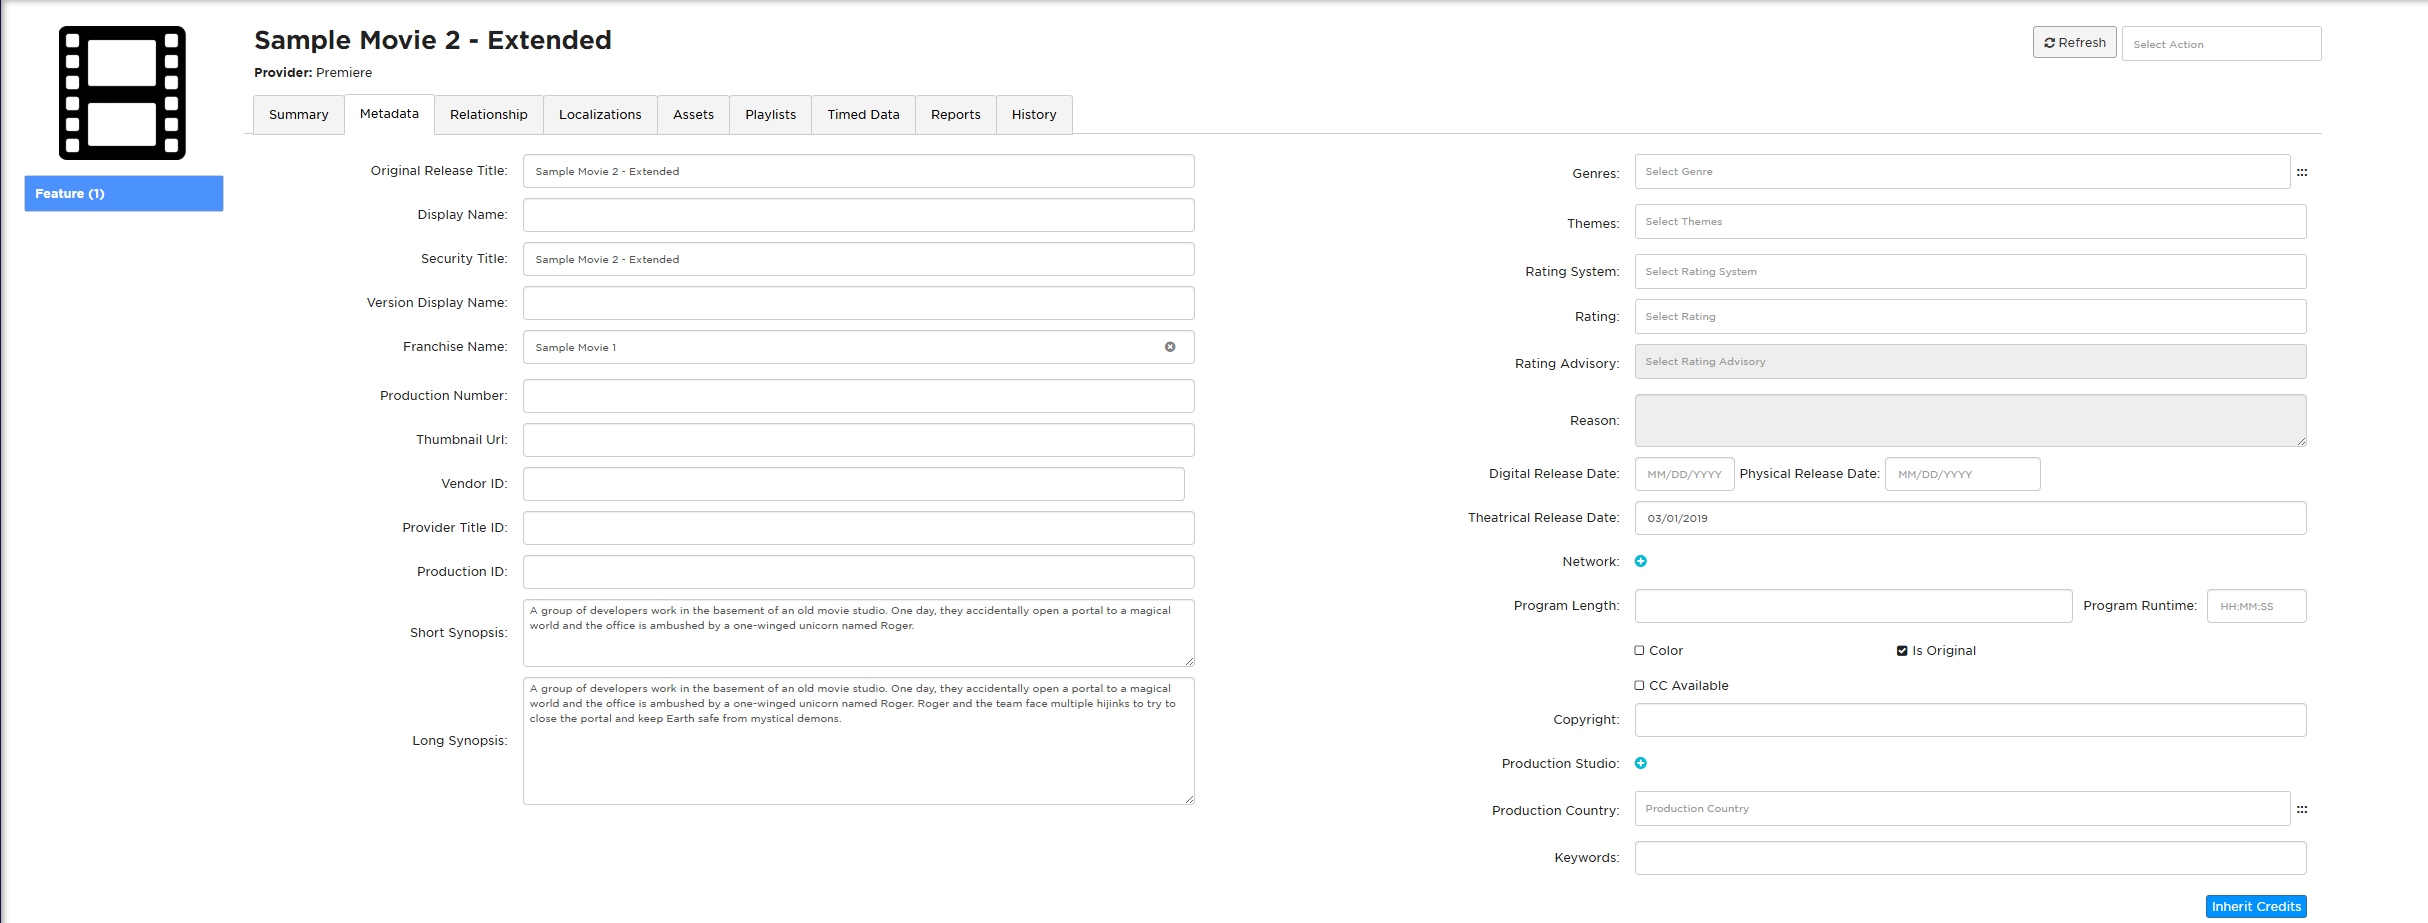Click the Reason text area
This screenshot has width=2428, height=923.
[1970, 420]
